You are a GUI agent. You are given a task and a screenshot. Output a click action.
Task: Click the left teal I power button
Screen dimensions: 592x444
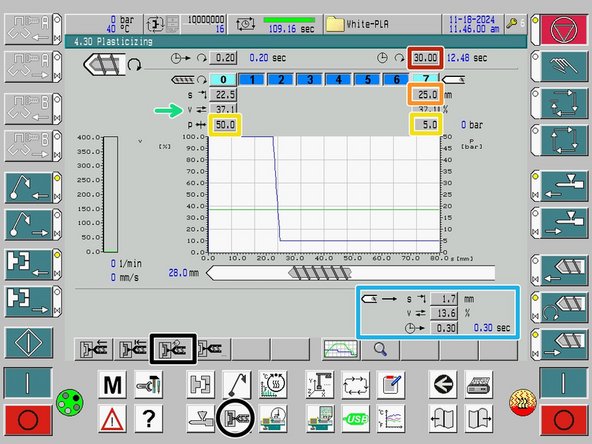coord(28,383)
